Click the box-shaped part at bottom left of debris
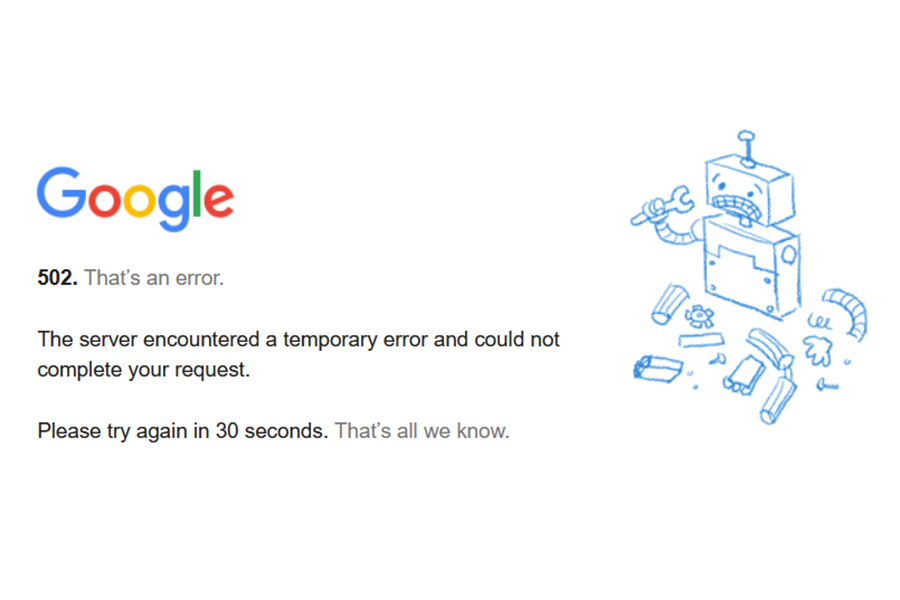Image resolution: width=900 pixels, height=600 pixels. (x=658, y=368)
